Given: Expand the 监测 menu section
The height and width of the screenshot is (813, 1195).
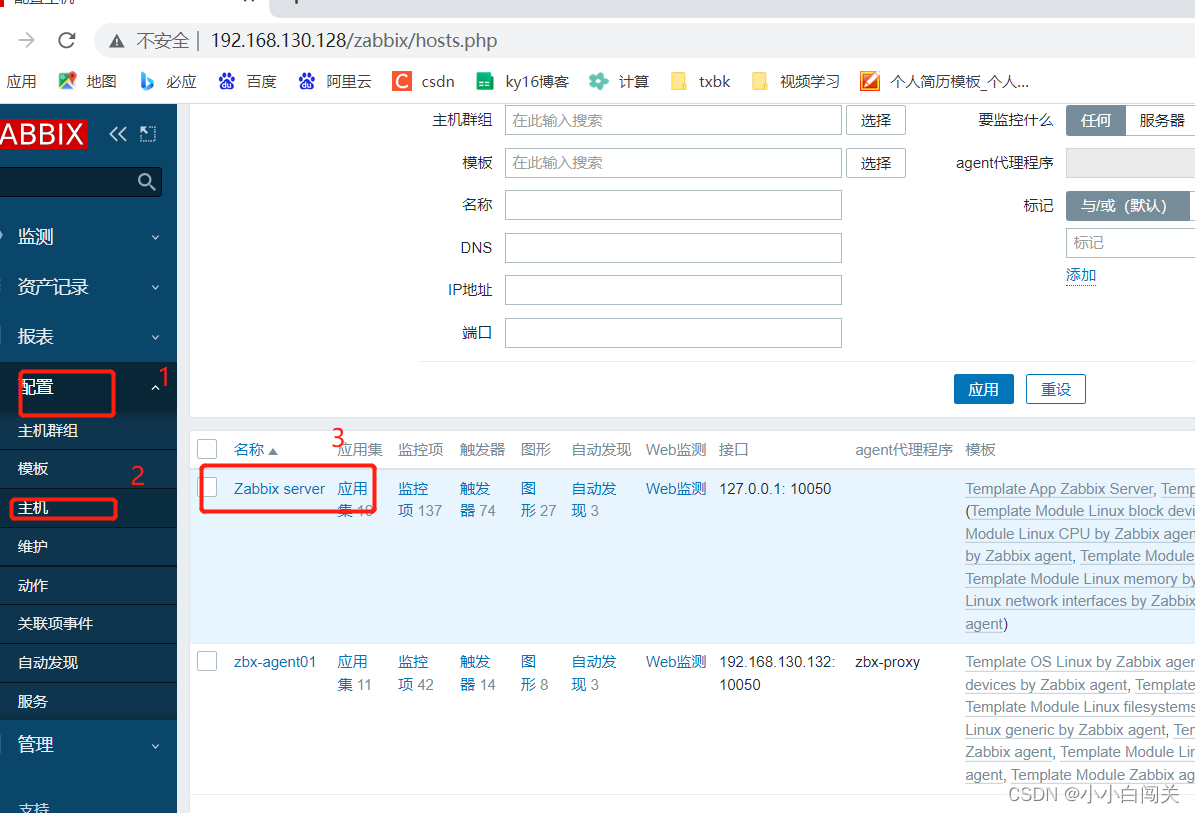Looking at the screenshot, I should pos(88,237).
